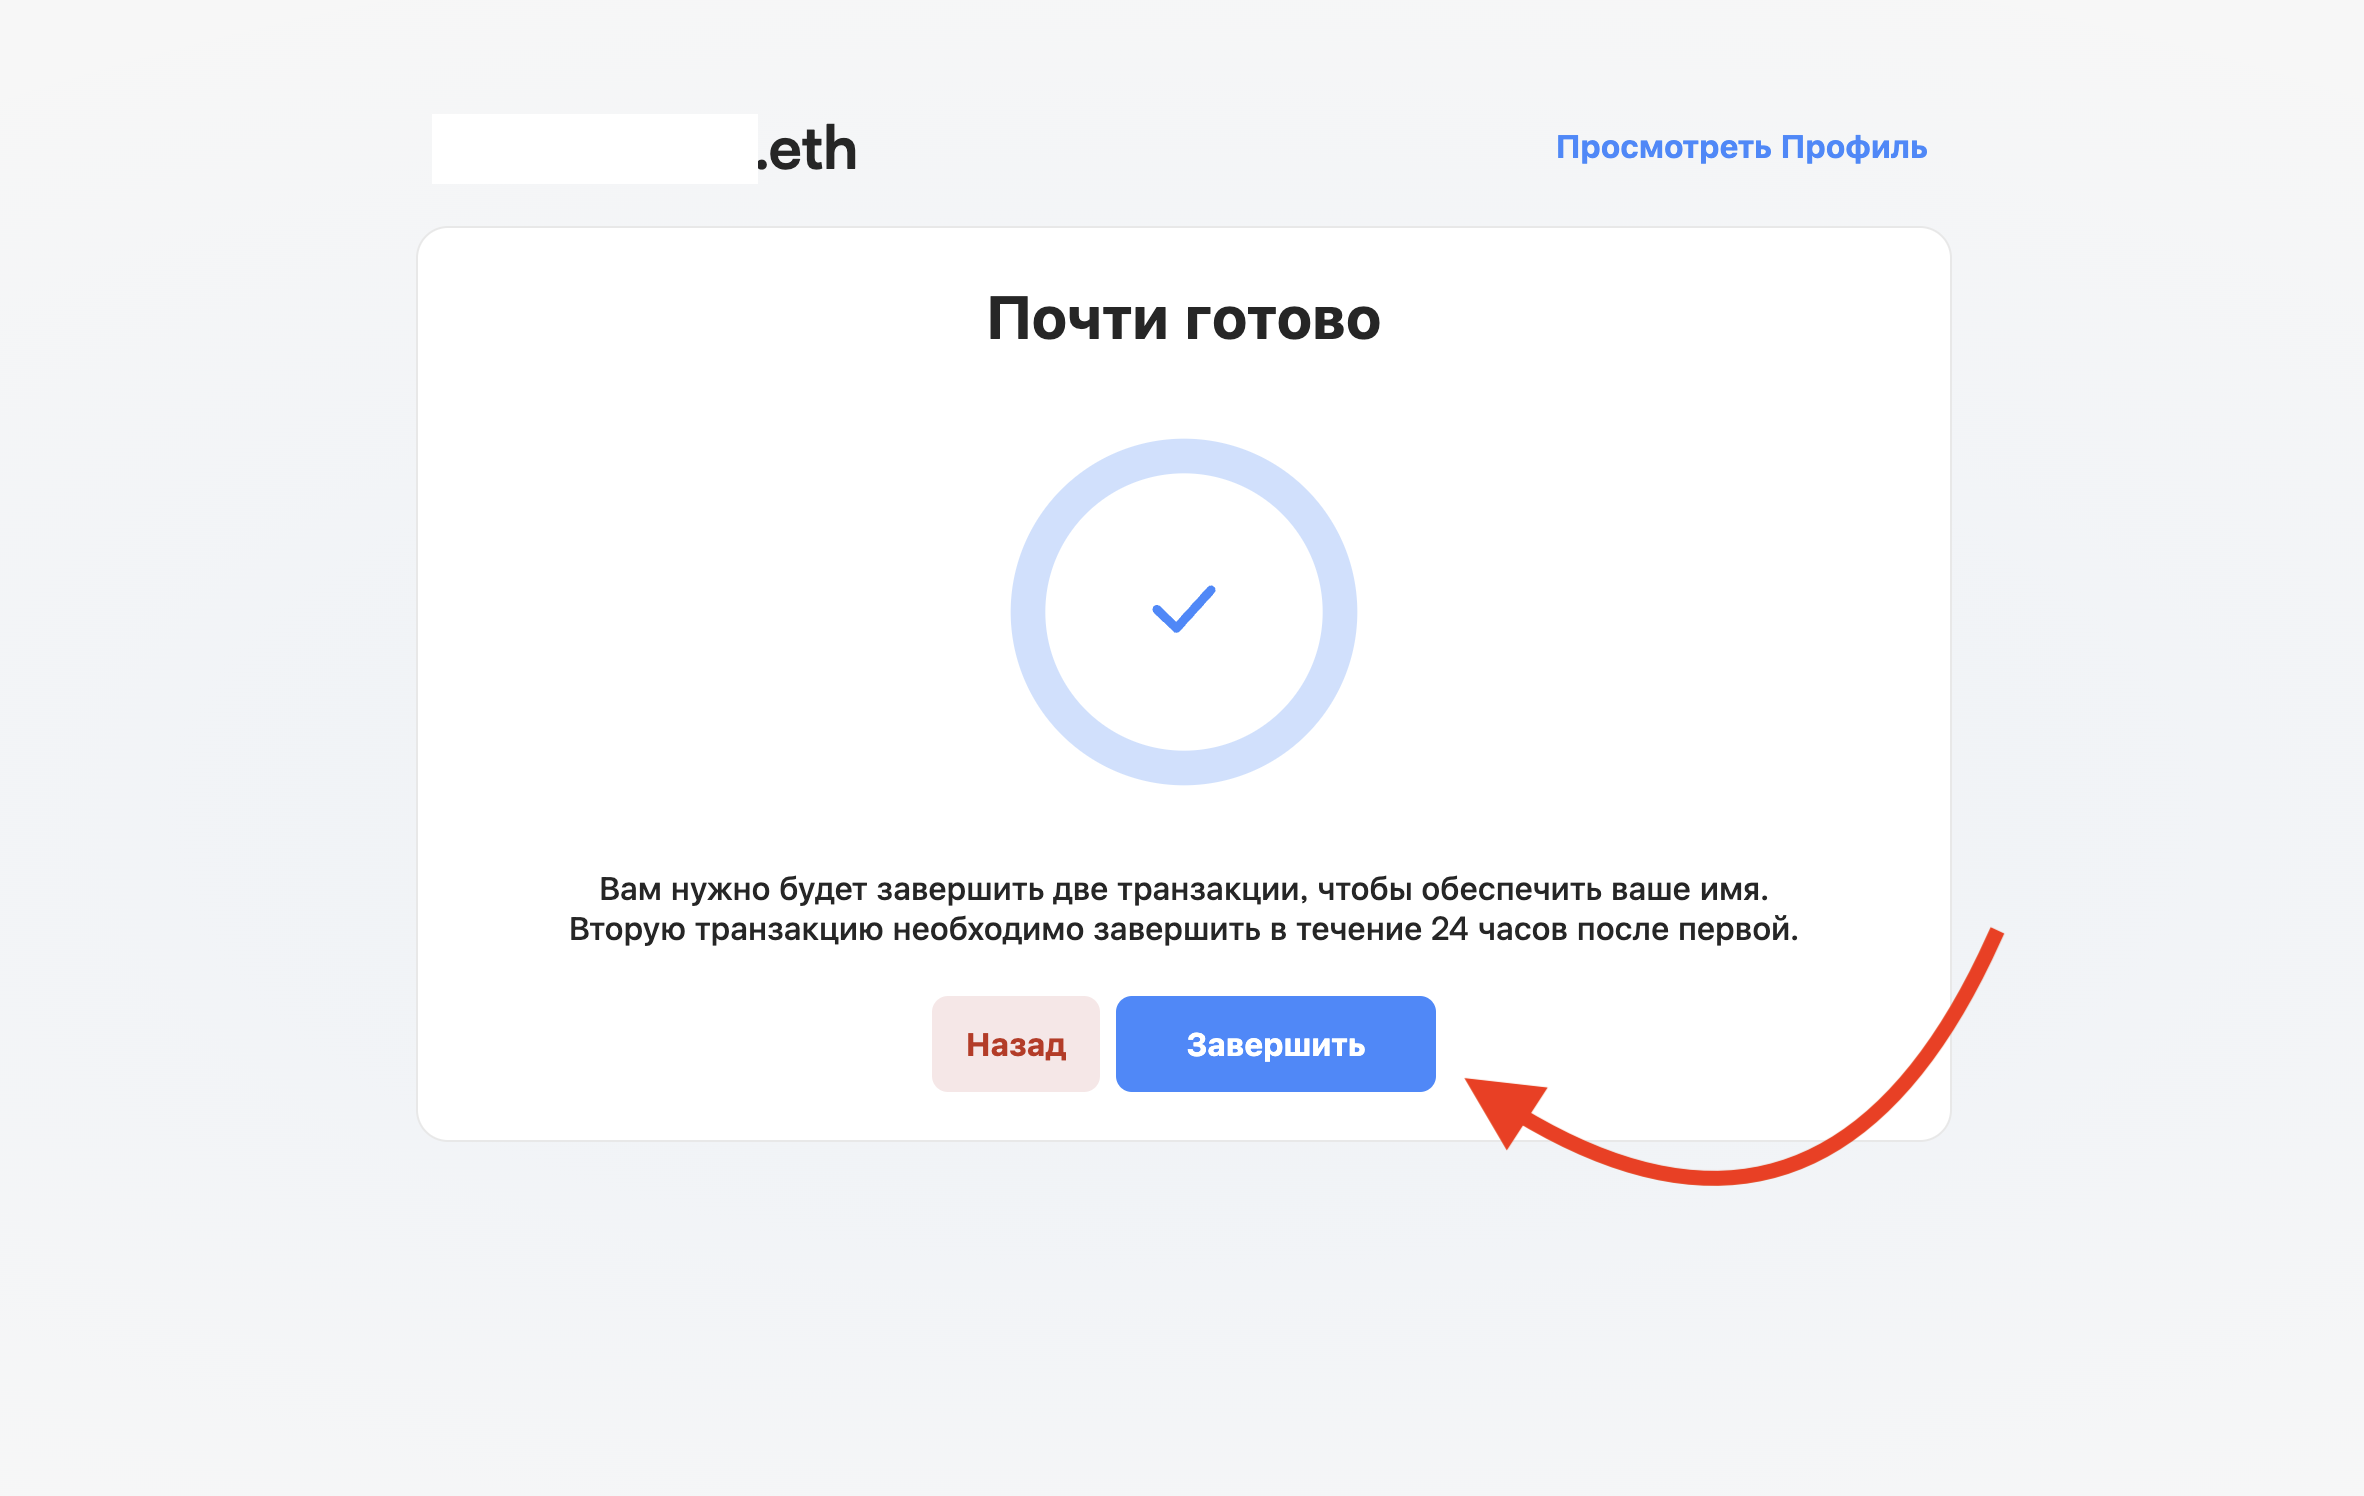
Task: Open Просмотреть Профиль link
Action: (x=1741, y=147)
